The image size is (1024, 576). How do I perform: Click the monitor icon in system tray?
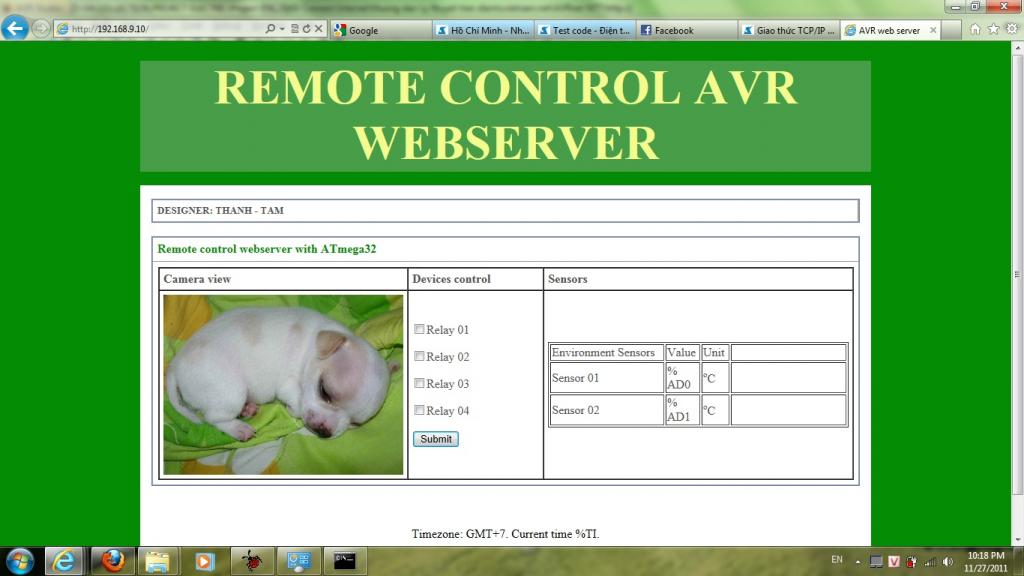[876, 562]
